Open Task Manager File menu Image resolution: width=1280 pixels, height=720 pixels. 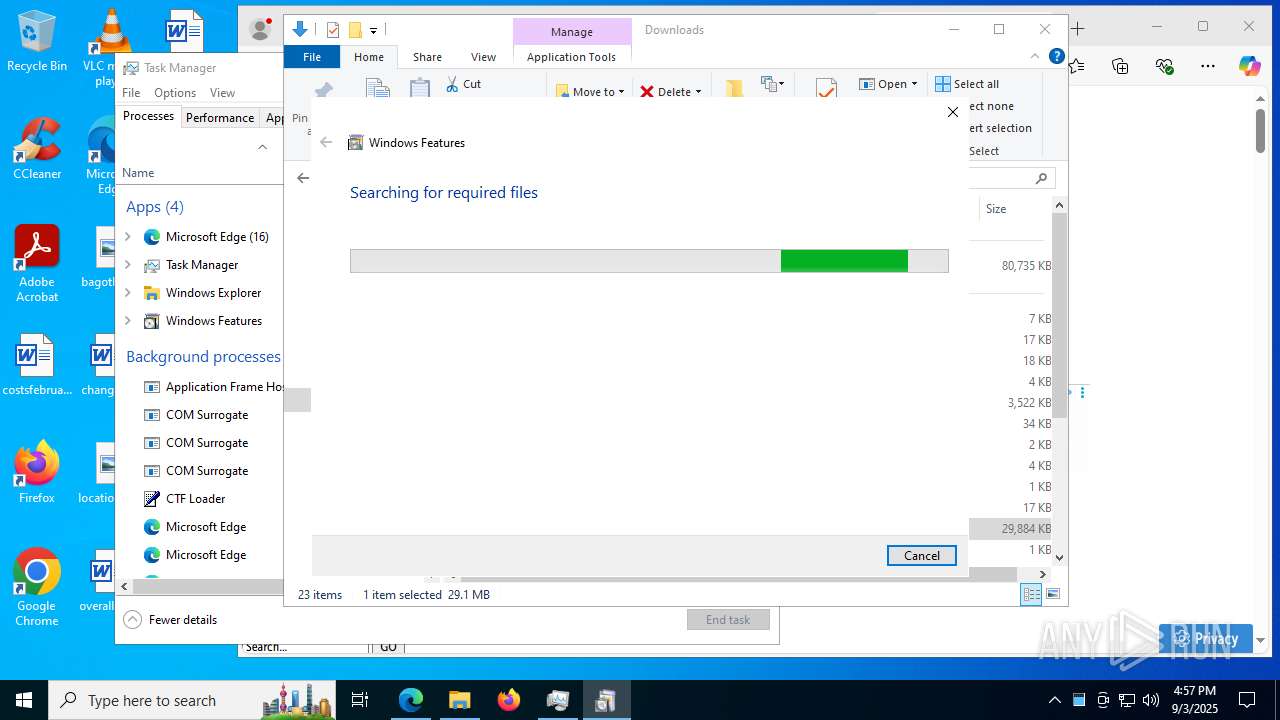[x=131, y=93]
